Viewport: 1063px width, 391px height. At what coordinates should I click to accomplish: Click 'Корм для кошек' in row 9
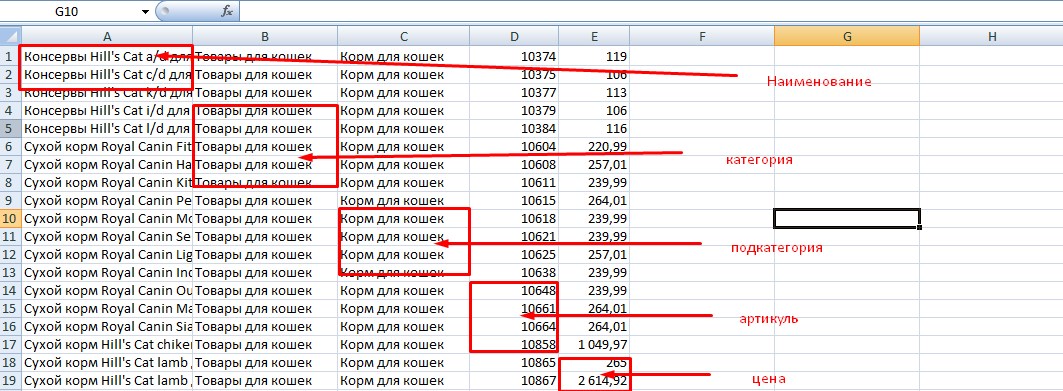point(404,200)
